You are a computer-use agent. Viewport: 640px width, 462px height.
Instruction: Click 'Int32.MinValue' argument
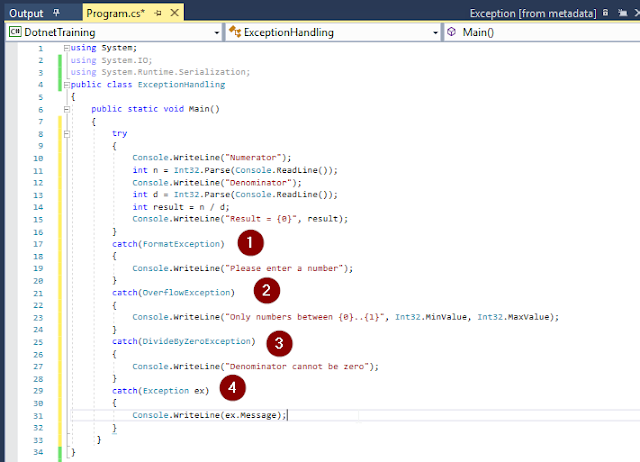[x=431, y=317]
